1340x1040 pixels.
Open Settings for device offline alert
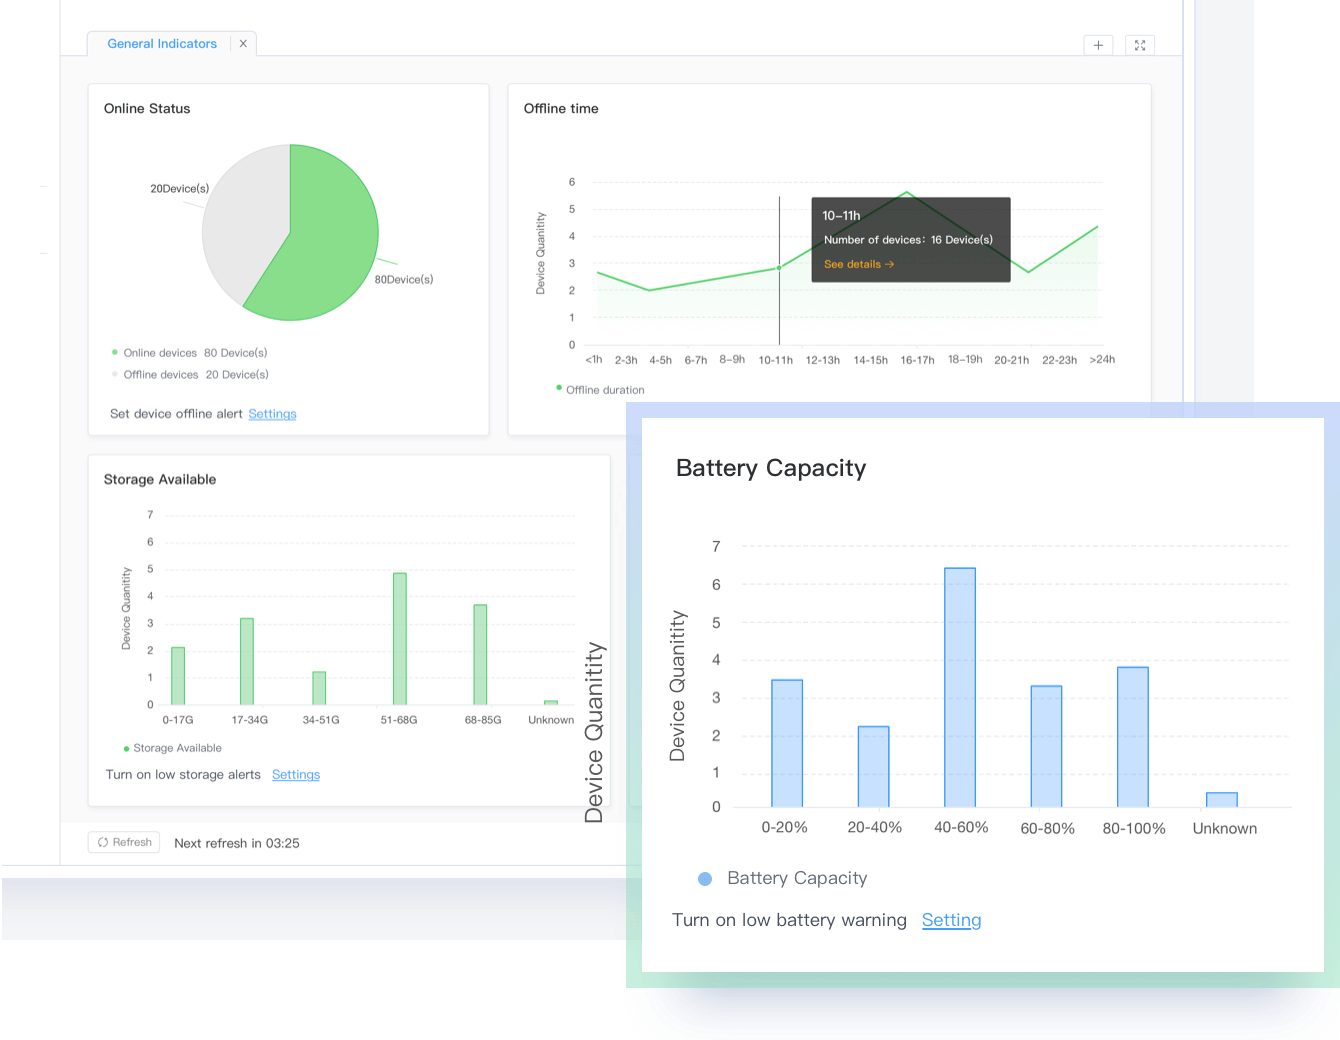(x=272, y=413)
